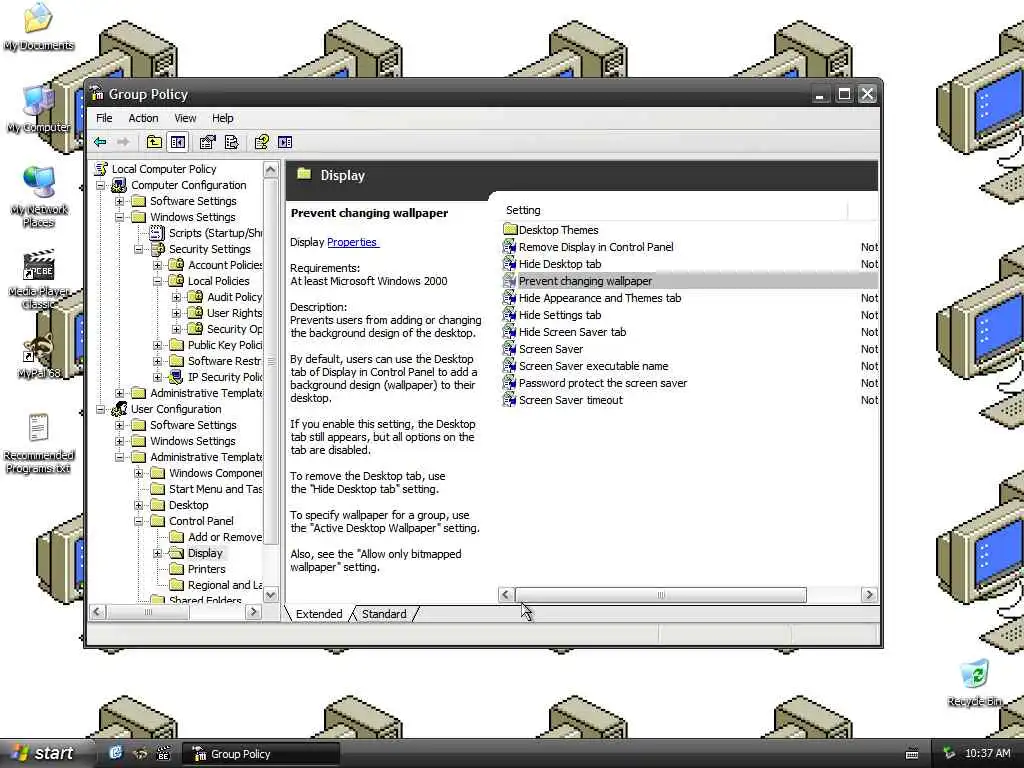Image resolution: width=1024 pixels, height=768 pixels.
Task: Collapse the Security Settings node
Action: (138, 249)
